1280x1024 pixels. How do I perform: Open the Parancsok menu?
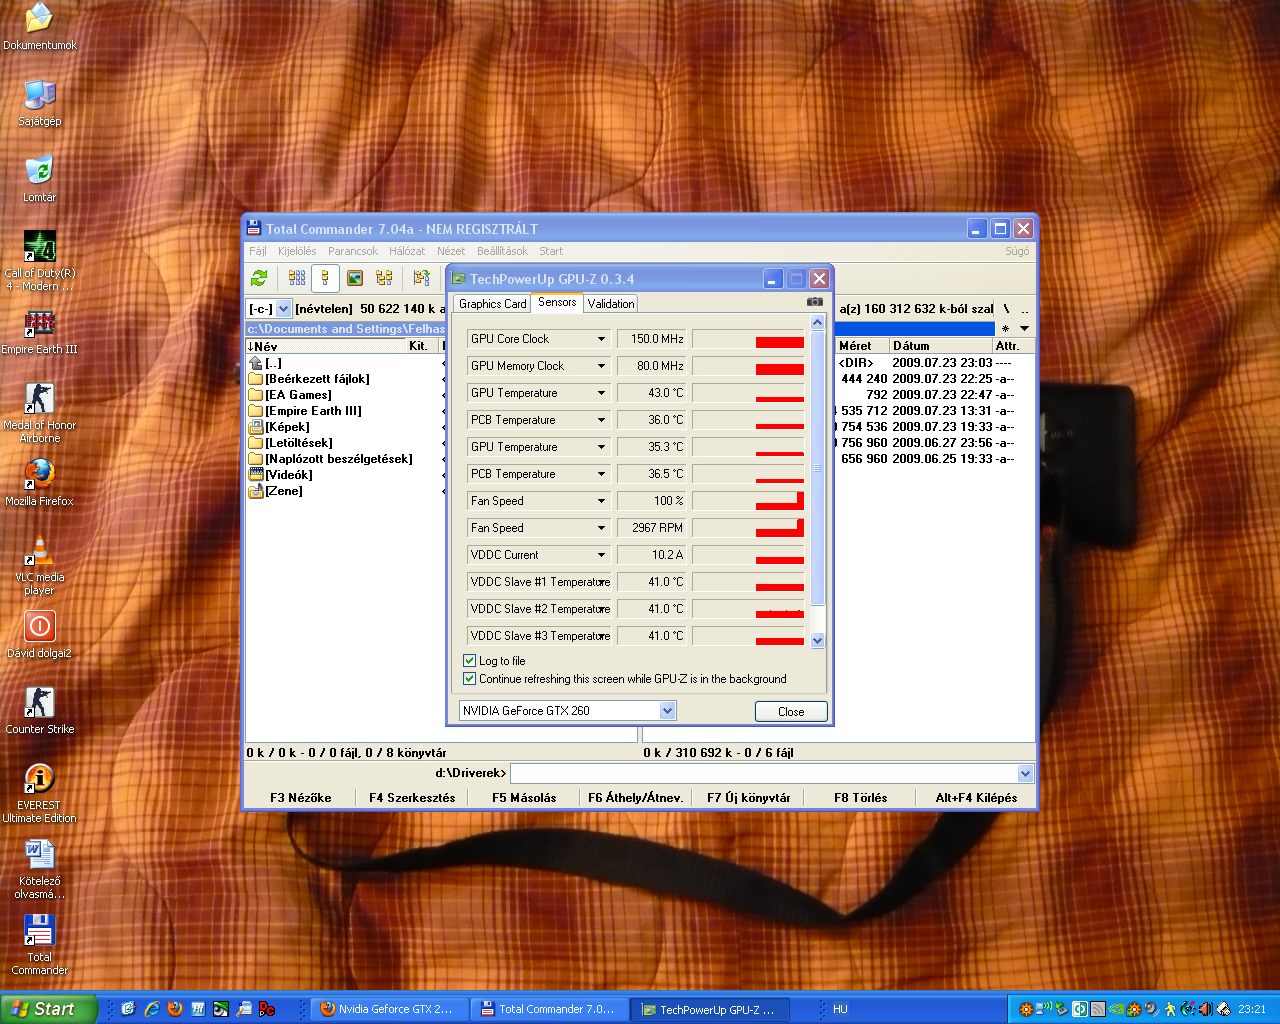(x=353, y=251)
